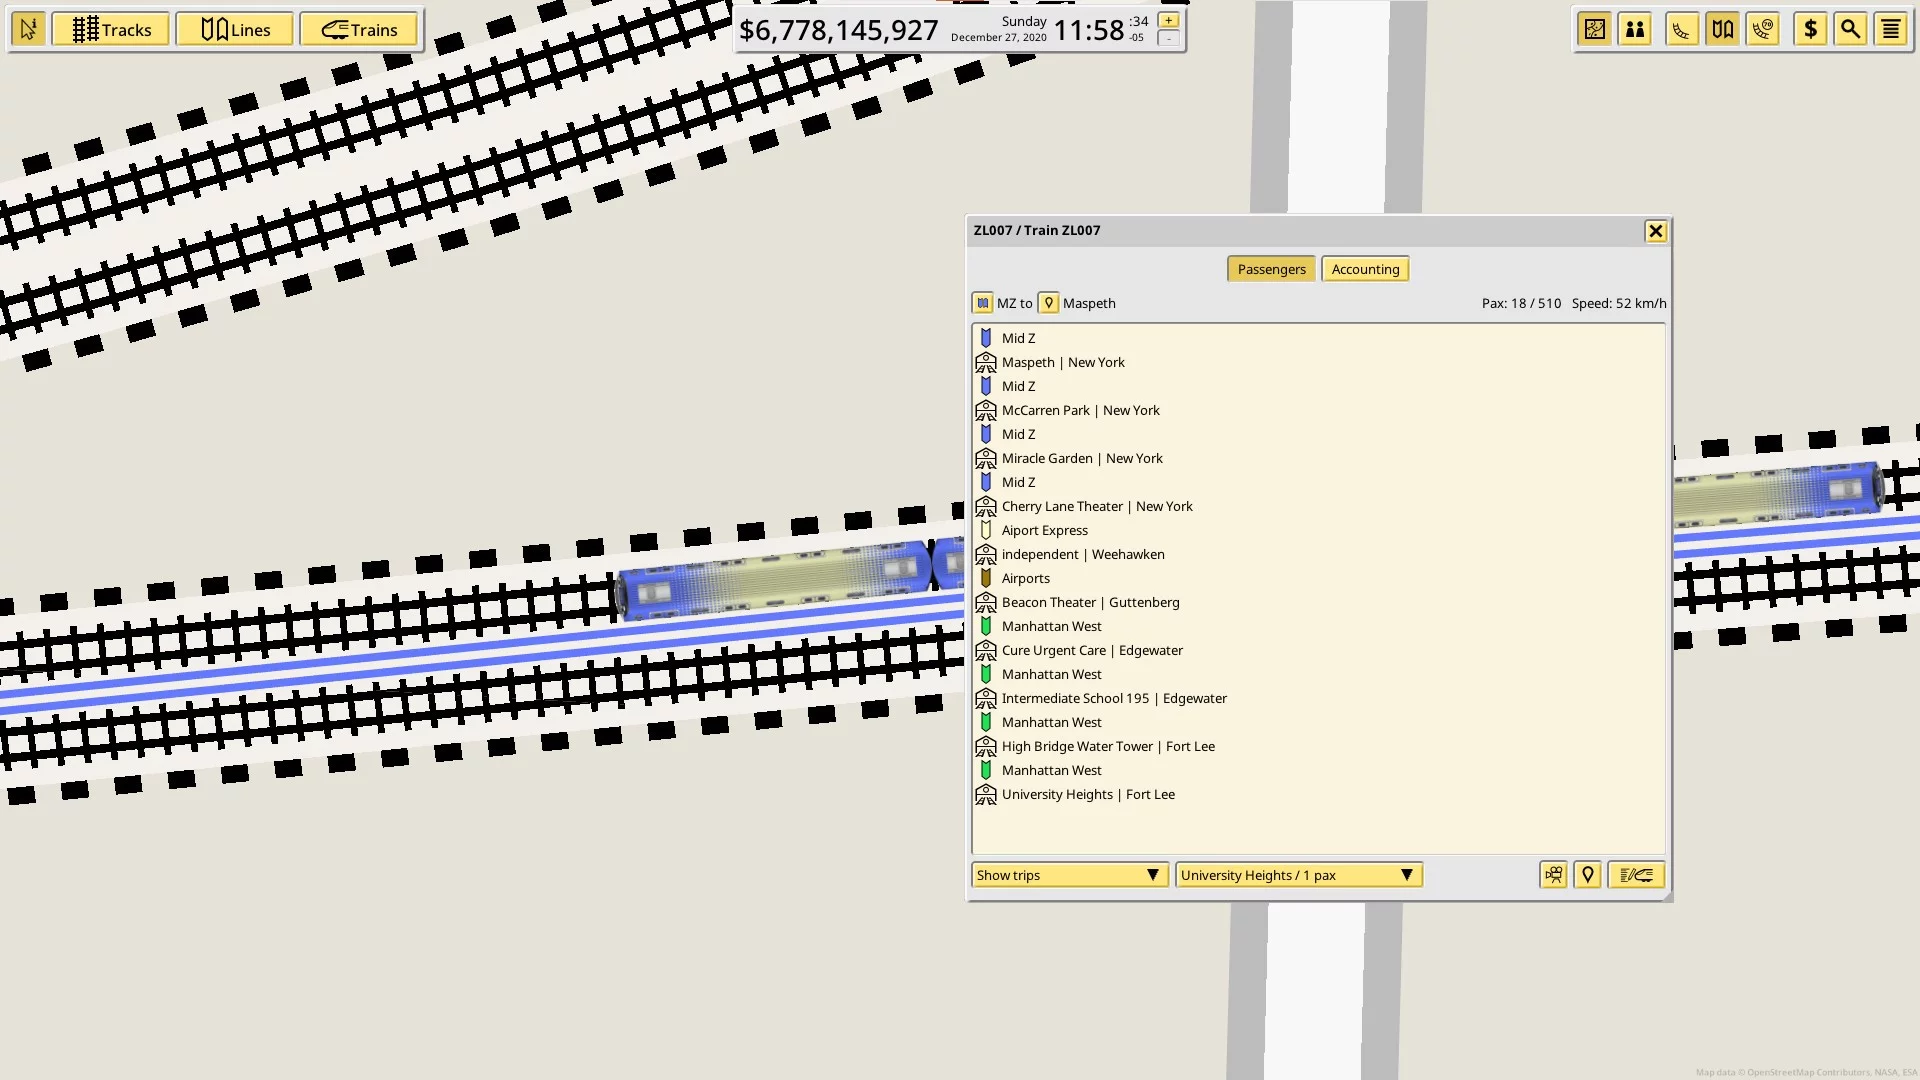Toggle the lines layer visibility button
This screenshot has width=1920, height=1080.
[x=1722, y=30]
